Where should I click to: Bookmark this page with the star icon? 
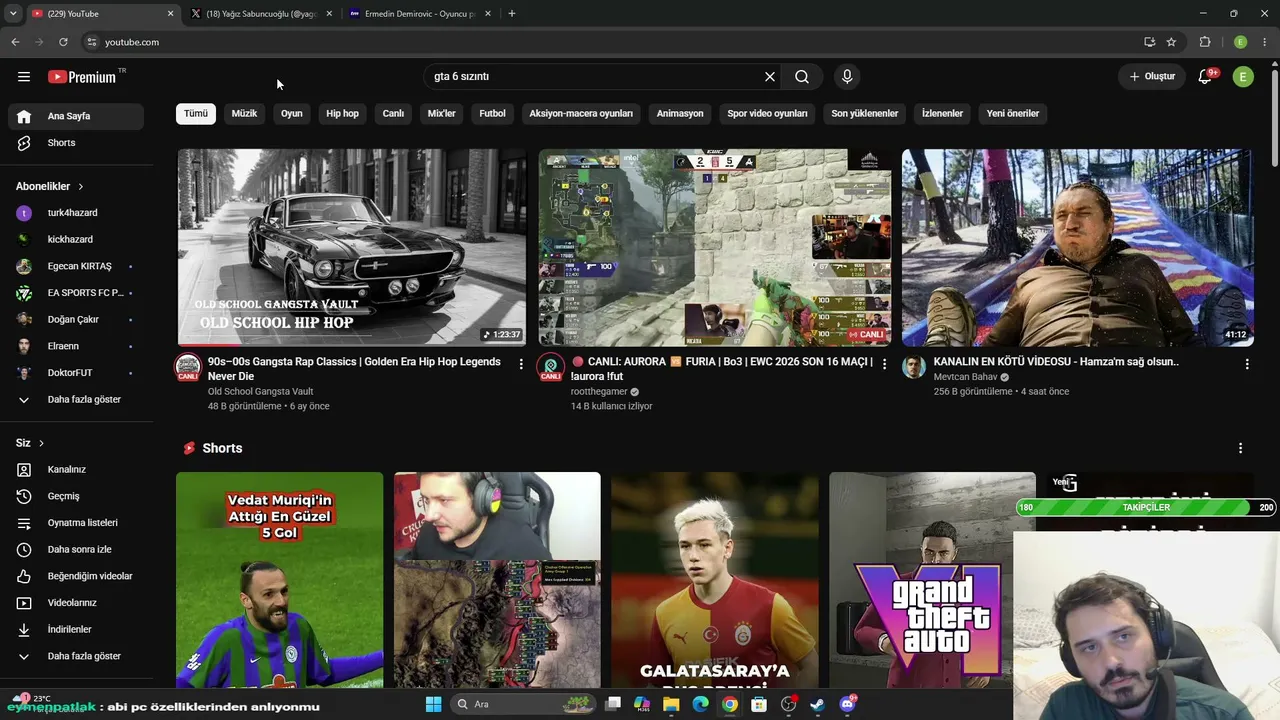coord(1171,42)
